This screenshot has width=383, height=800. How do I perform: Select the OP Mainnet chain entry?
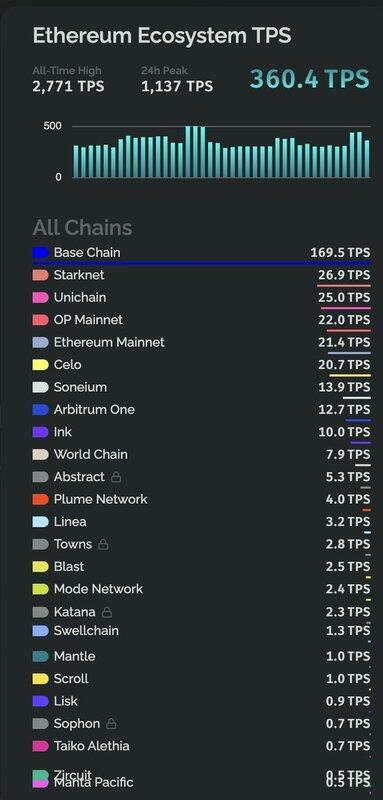201,320
